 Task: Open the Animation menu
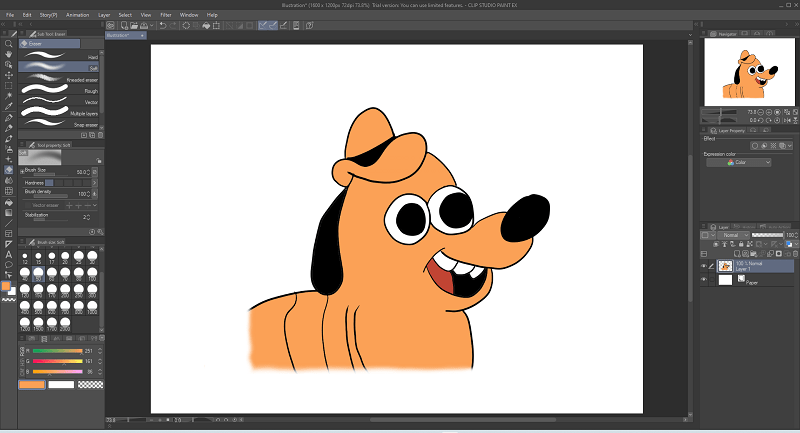(78, 15)
